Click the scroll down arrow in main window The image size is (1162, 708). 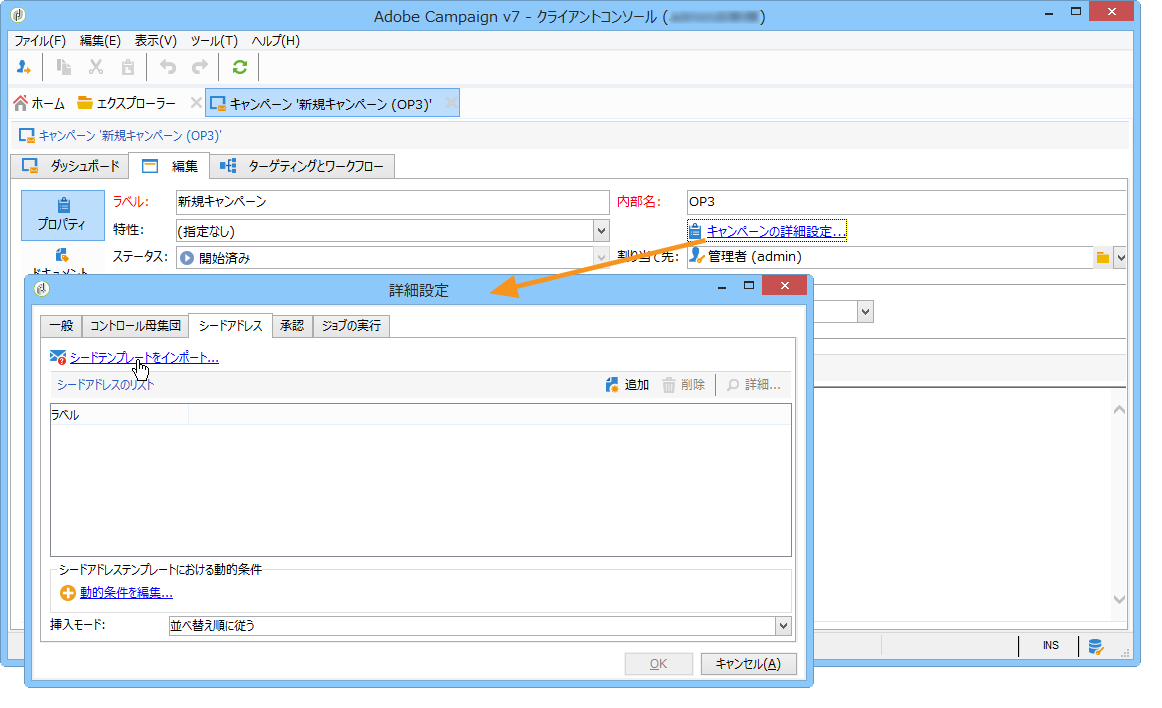coord(1119,599)
